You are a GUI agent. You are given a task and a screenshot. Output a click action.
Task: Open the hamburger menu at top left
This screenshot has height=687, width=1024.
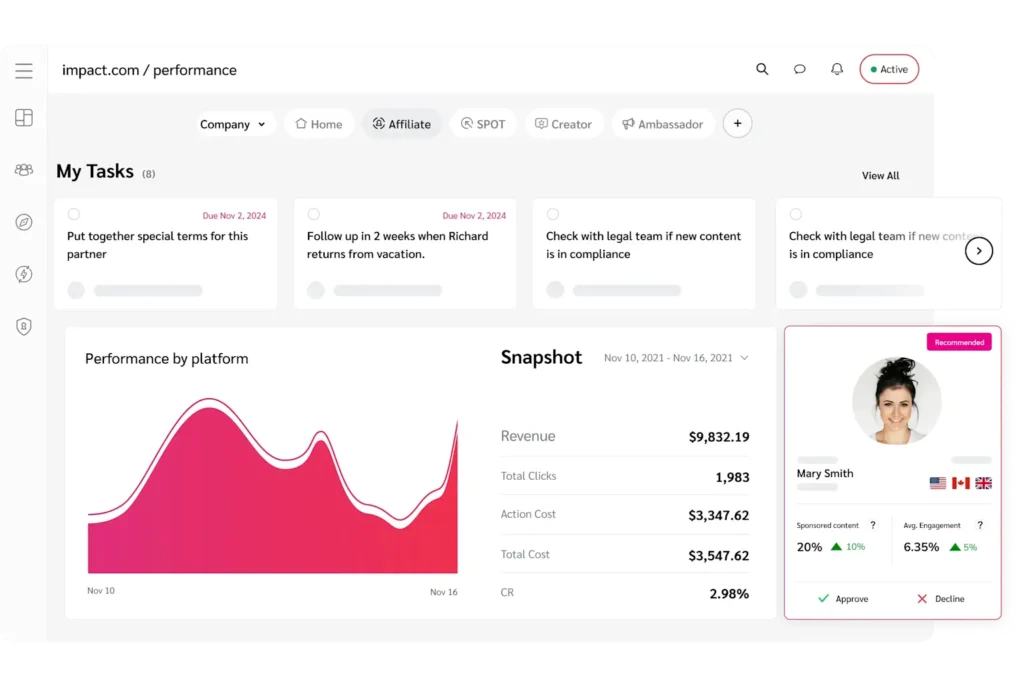[x=24, y=70]
